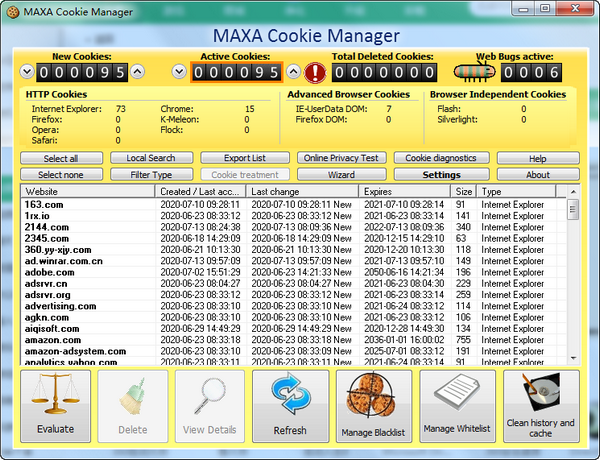The height and width of the screenshot is (460, 600).
Task: Open View Details magnifier button
Action: click(x=210, y=406)
